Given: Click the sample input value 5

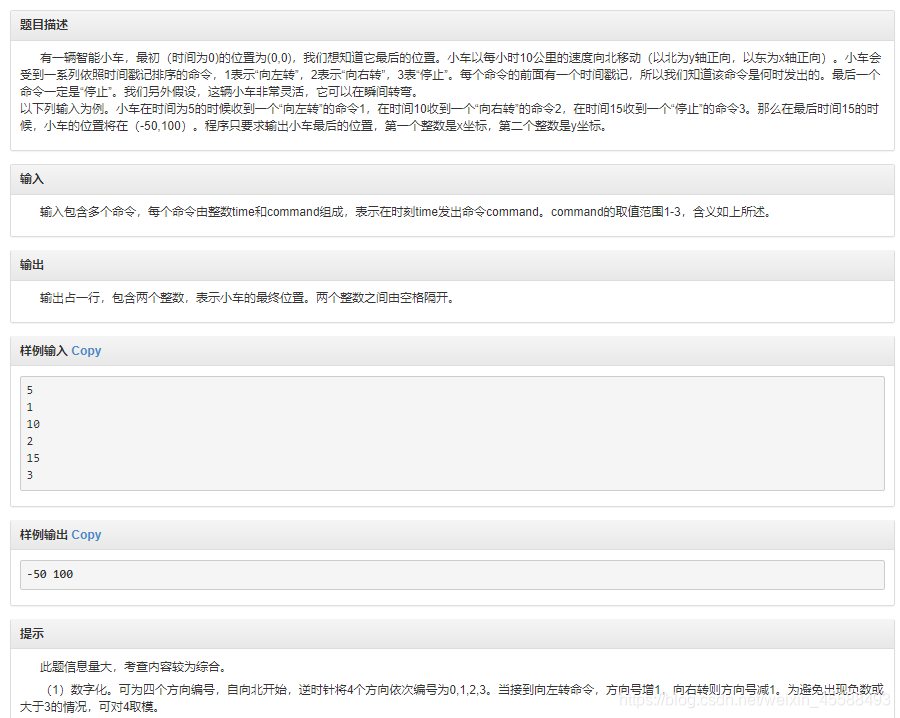Looking at the screenshot, I should point(30,390).
